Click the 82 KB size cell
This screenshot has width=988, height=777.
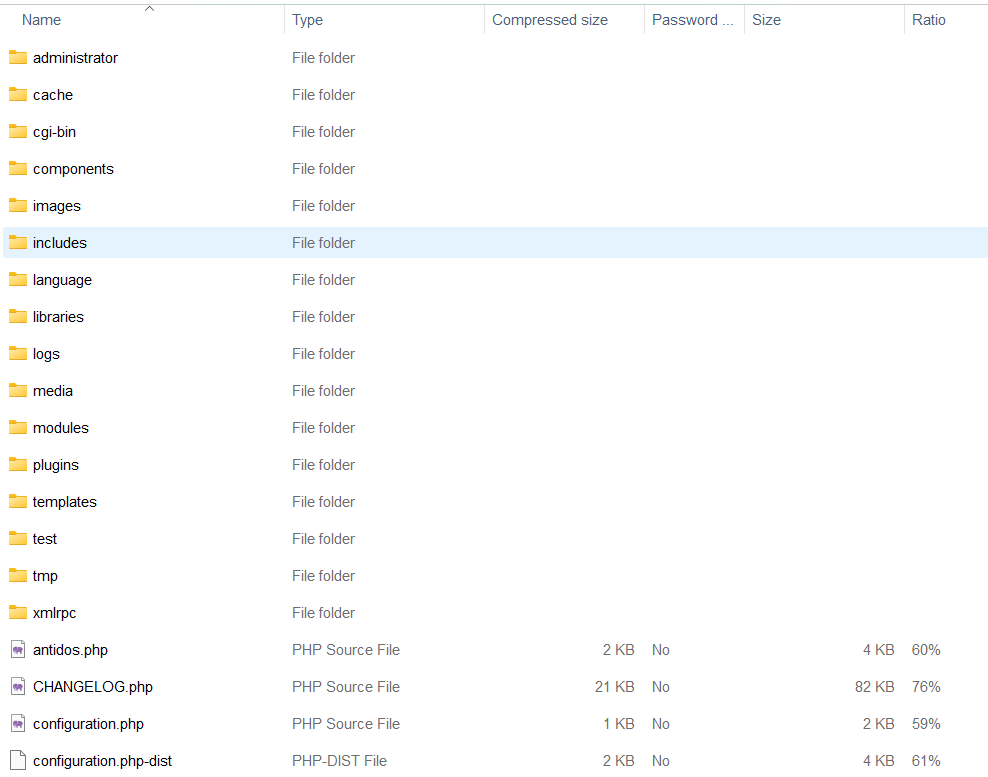point(875,687)
